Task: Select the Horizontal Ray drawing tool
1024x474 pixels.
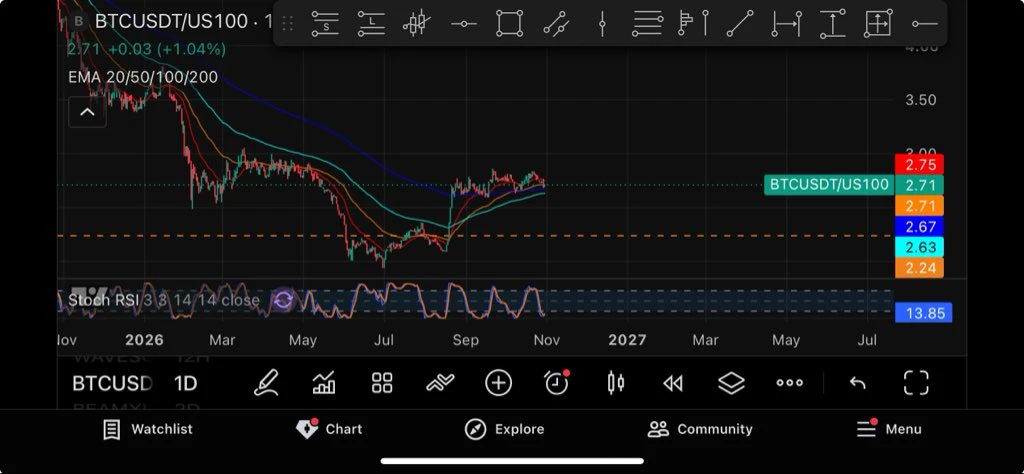Action: [925, 24]
